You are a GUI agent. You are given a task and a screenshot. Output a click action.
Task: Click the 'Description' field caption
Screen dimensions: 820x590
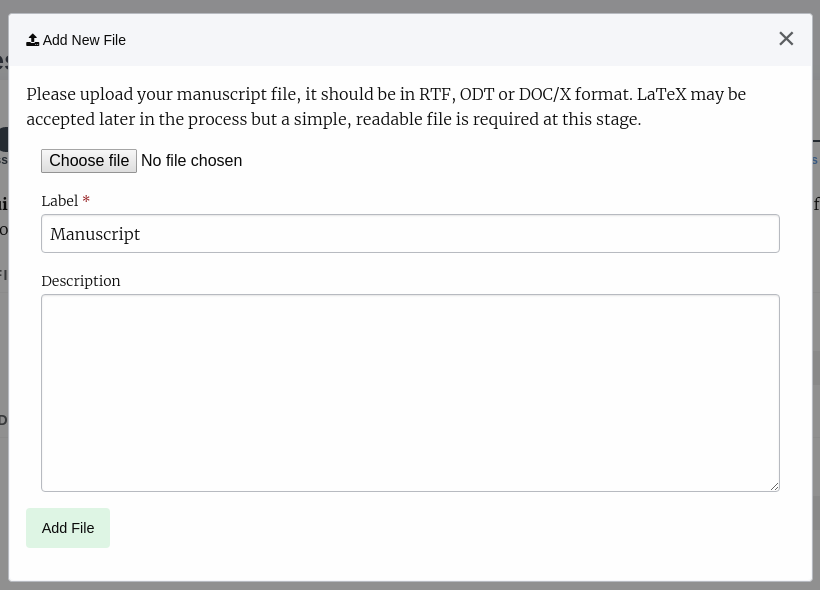(x=81, y=281)
